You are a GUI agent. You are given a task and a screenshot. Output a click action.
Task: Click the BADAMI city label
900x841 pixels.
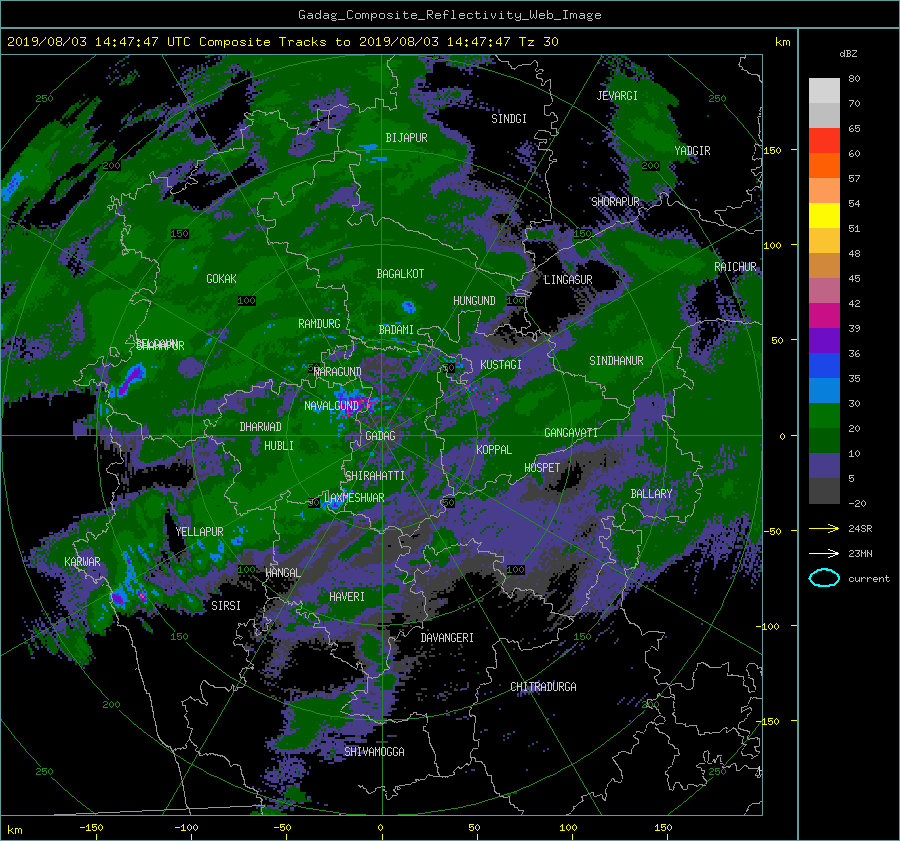coord(396,330)
